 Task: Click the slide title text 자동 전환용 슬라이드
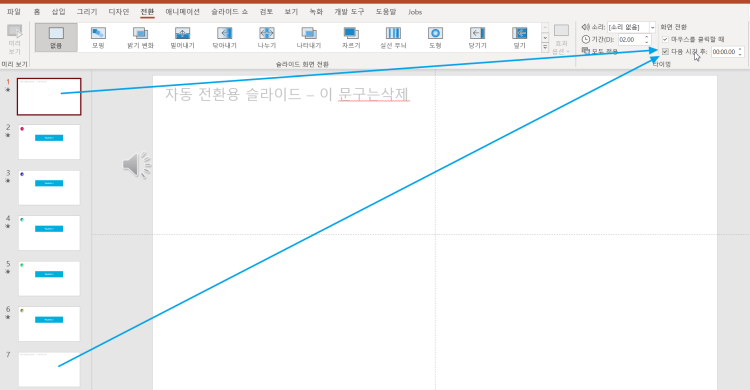click(233, 94)
